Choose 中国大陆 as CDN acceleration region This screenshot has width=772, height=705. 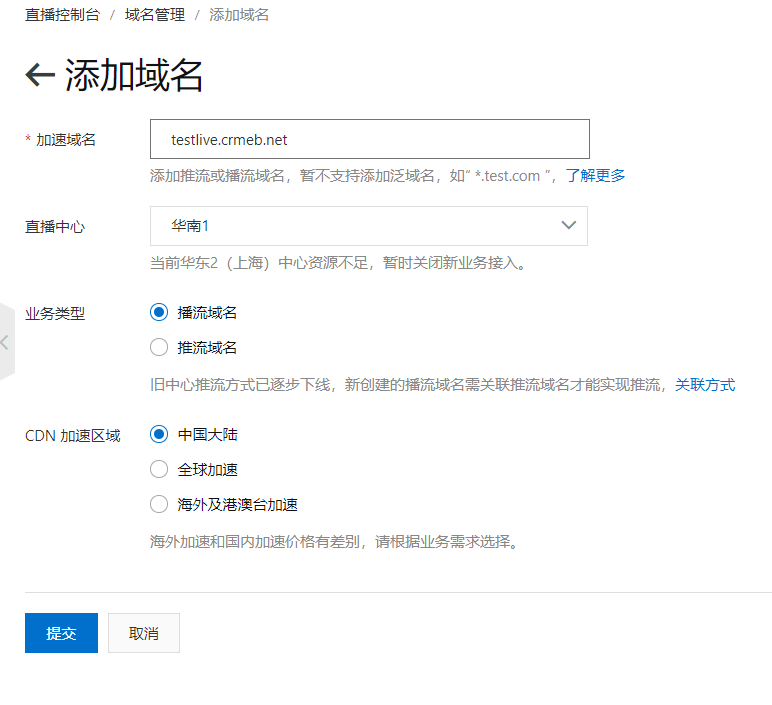159,434
